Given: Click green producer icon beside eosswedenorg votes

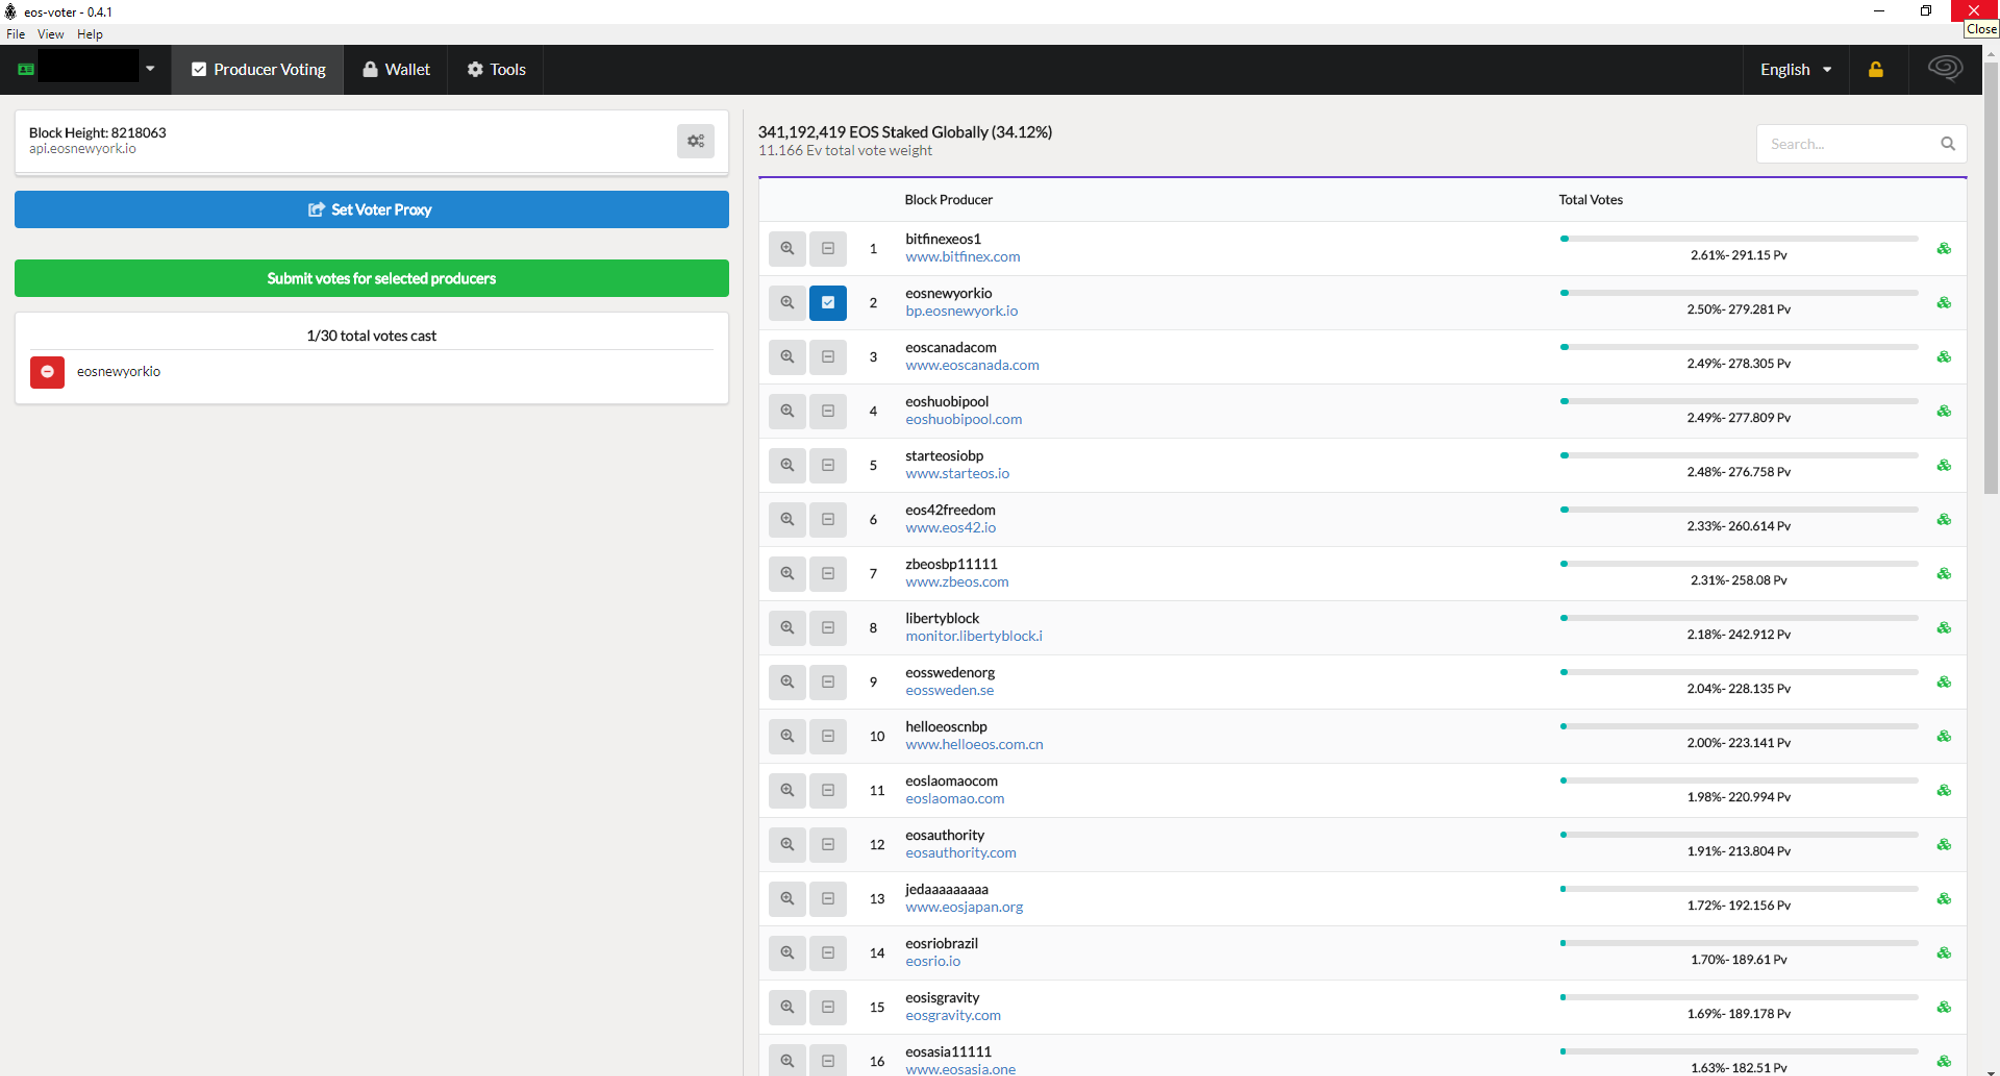Looking at the screenshot, I should click(1944, 682).
